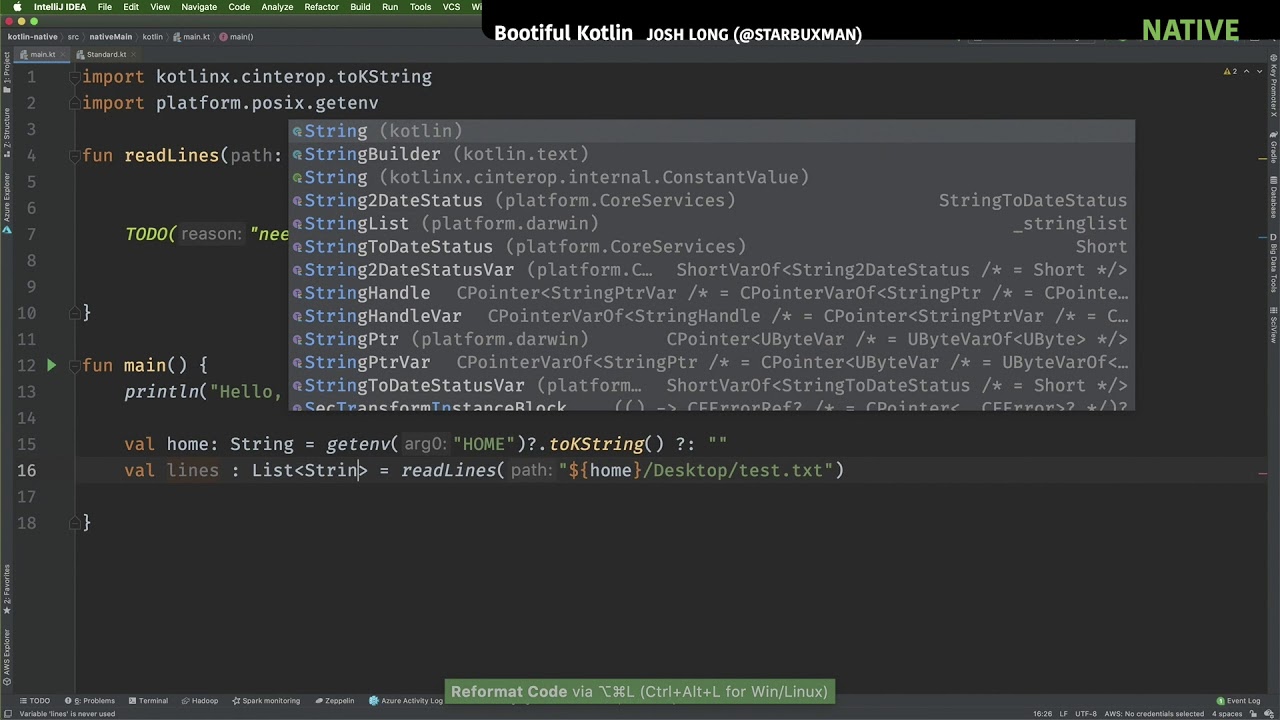Click the LF line separator status
The image size is (1280, 720).
coord(1064,714)
